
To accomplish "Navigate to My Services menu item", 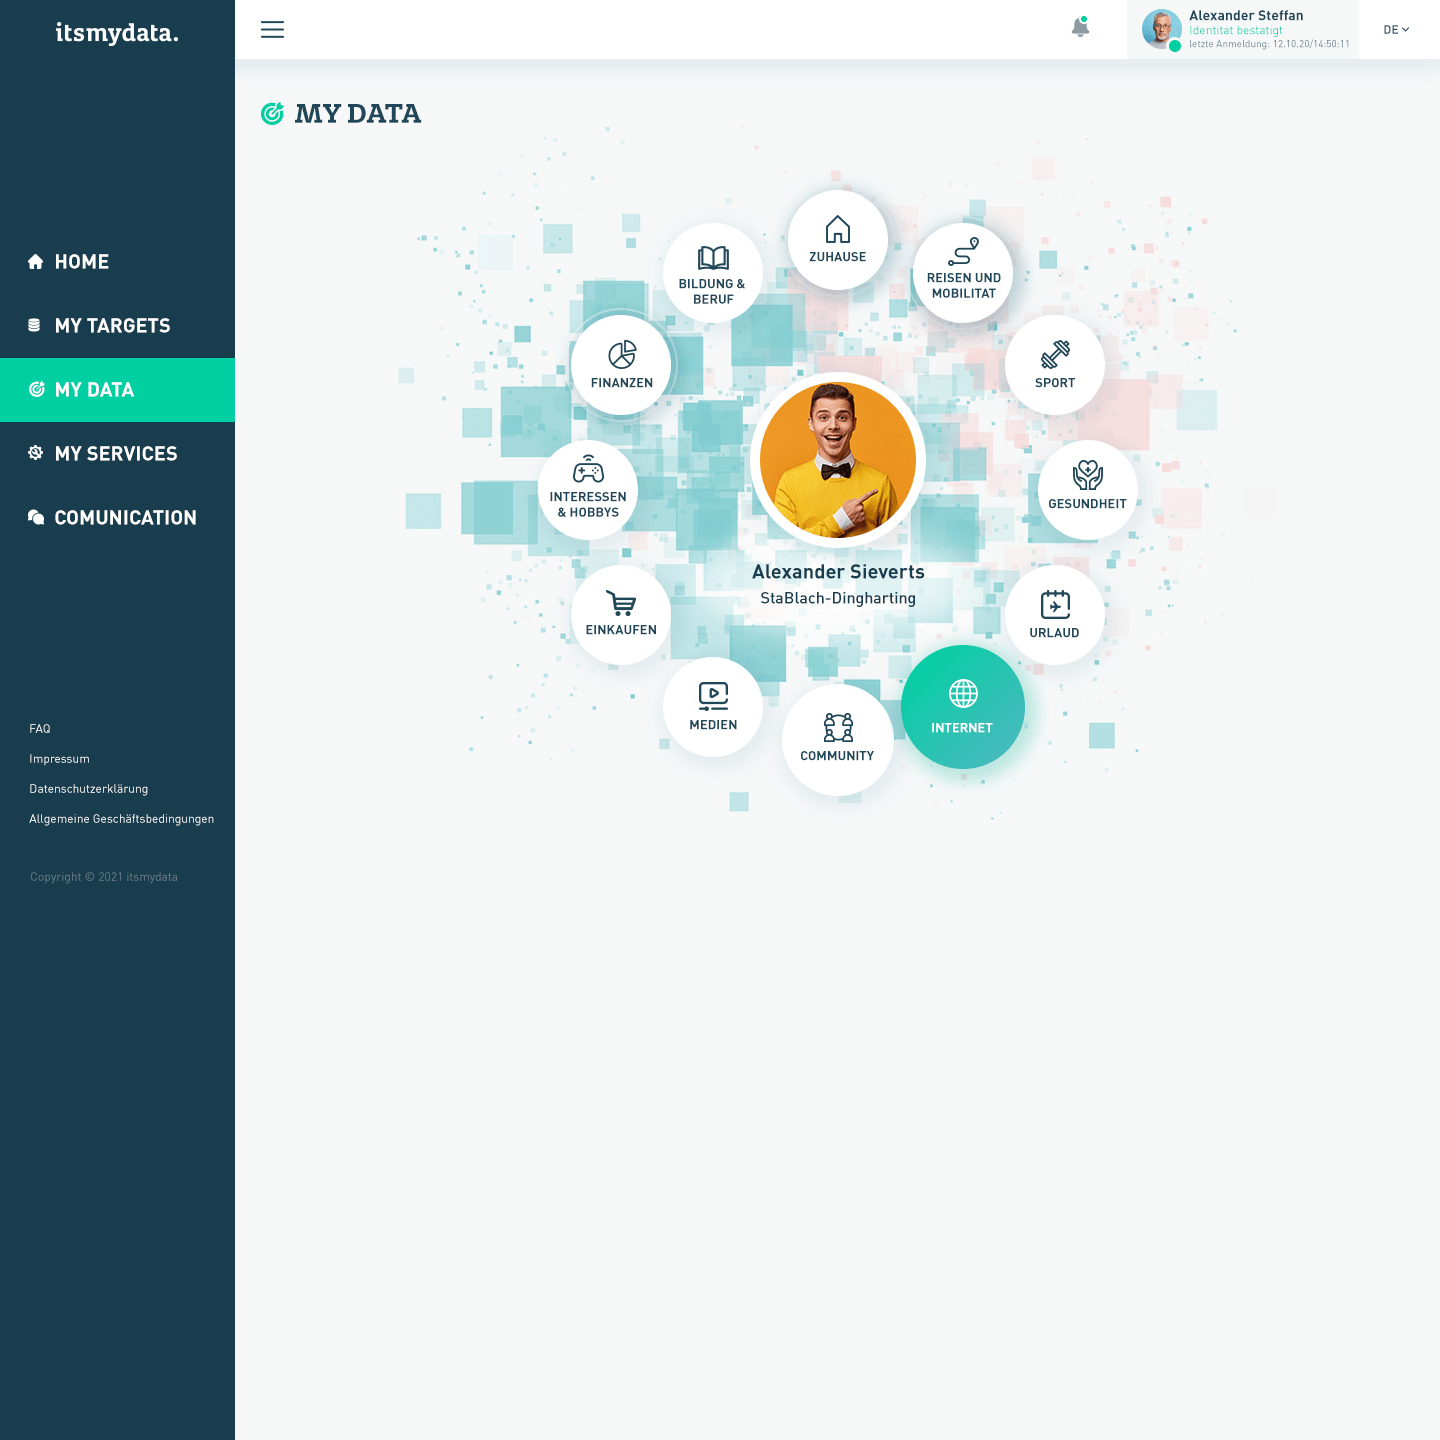I will pyautogui.click(x=116, y=454).
